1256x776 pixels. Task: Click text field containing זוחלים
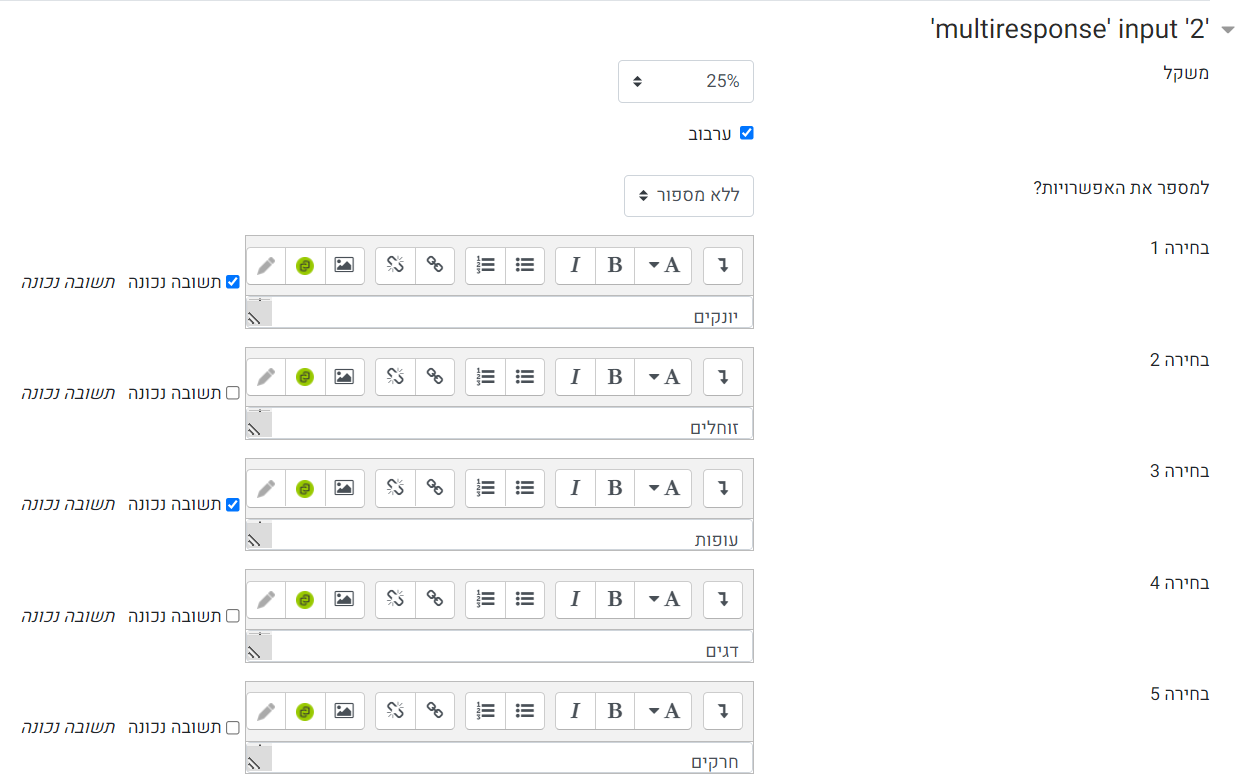pyautogui.click(x=499, y=423)
